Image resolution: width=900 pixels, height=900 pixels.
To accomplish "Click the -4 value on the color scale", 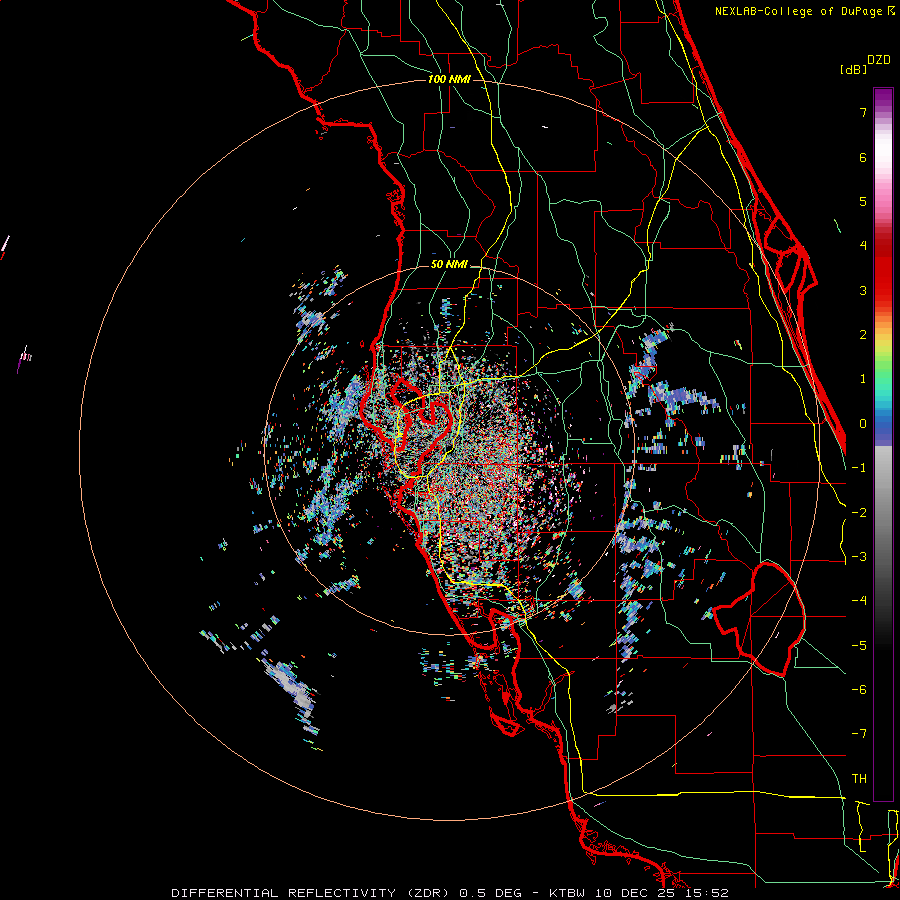I will [859, 601].
